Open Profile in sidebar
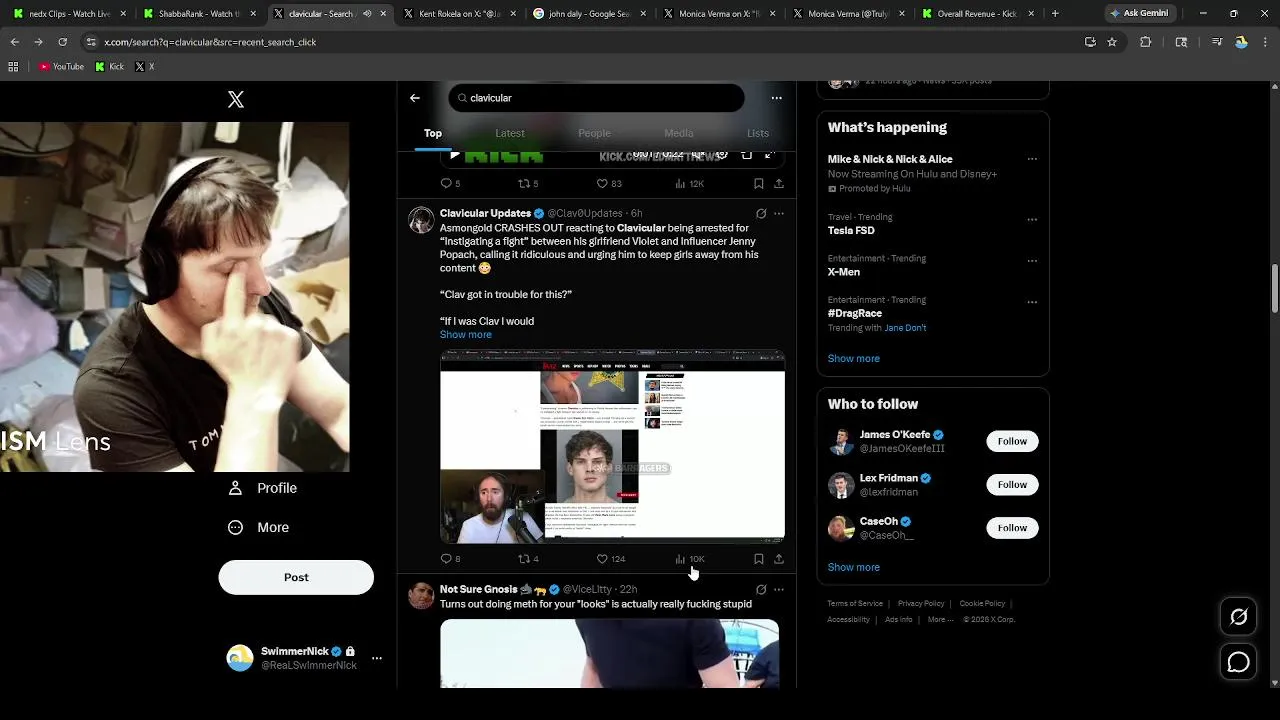The height and width of the screenshot is (720, 1280). pyautogui.click(x=263, y=488)
